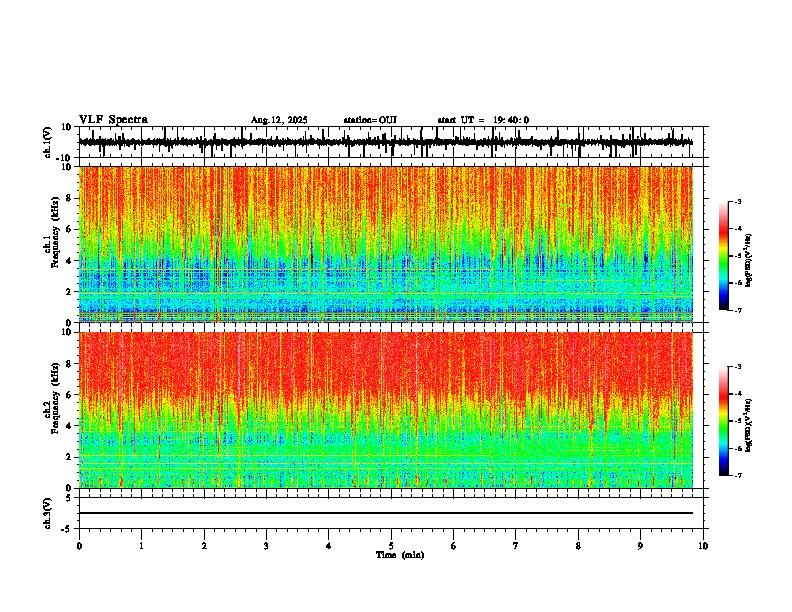Image resolution: width=792 pixels, height=612 pixels.
Task: Click the "4" tick on ch.2 frequency axis
Action: click(x=70, y=426)
